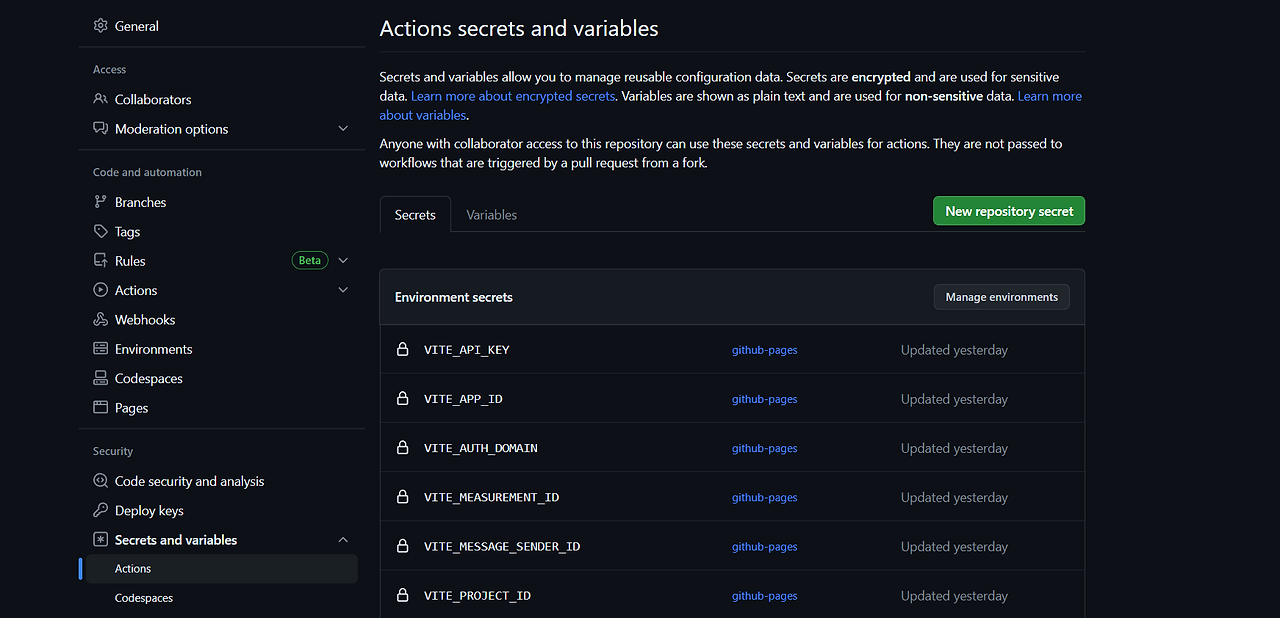Screen dimensions: 1280x618
Task: Expand the Moderation options chevron
Action: [x=343, y=129]
